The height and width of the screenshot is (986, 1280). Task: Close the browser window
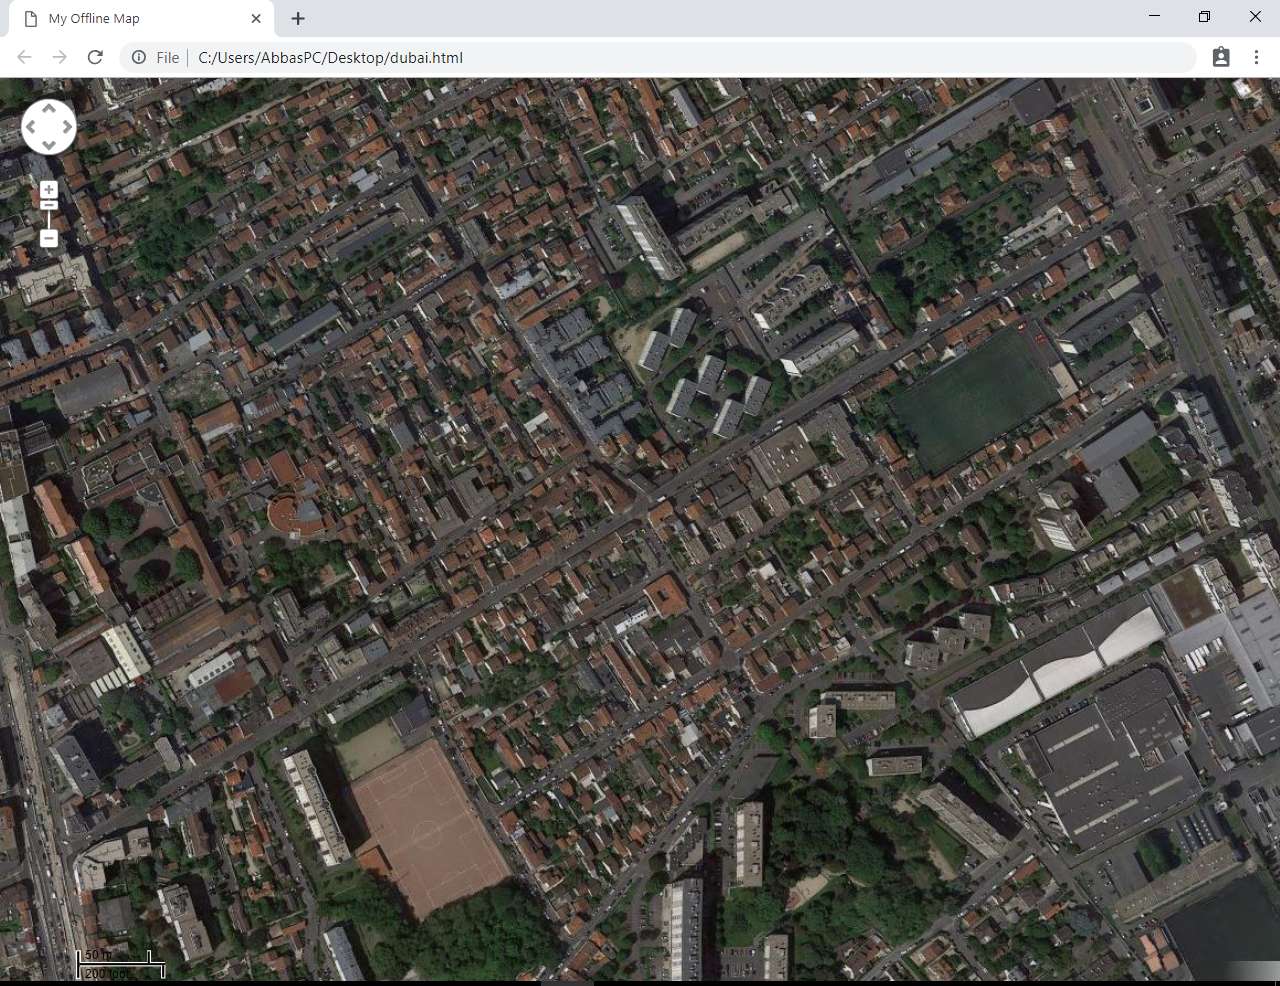pos(1255,16)
